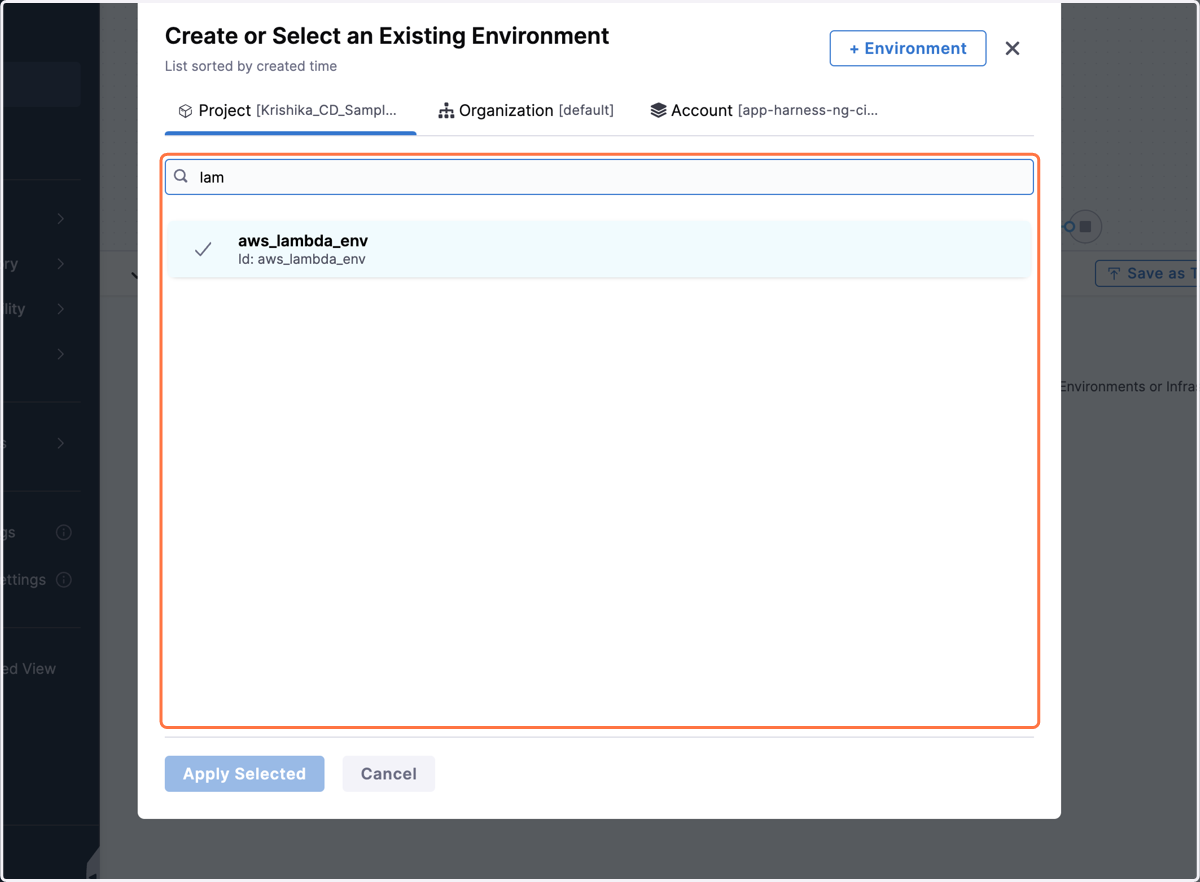Click 'List sorted by created time' subtitle

pyautogui.click(x=251, y=66)
